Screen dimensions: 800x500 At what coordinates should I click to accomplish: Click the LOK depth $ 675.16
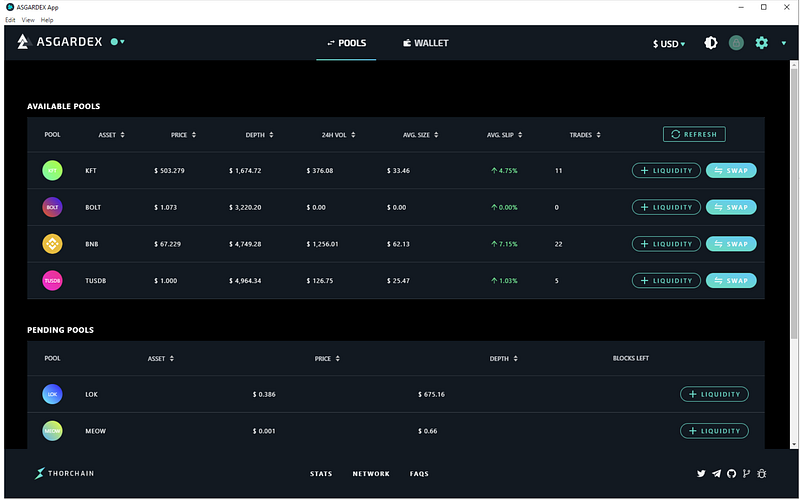click(431, 394)
